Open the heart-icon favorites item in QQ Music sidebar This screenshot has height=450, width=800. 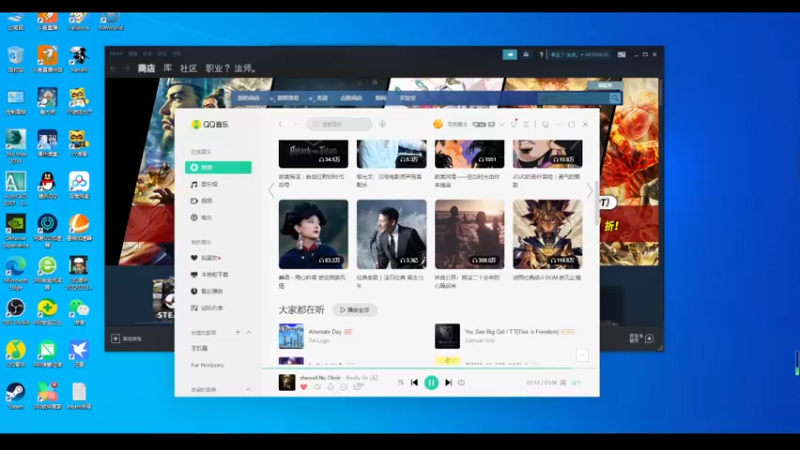[x=206, y=258]
